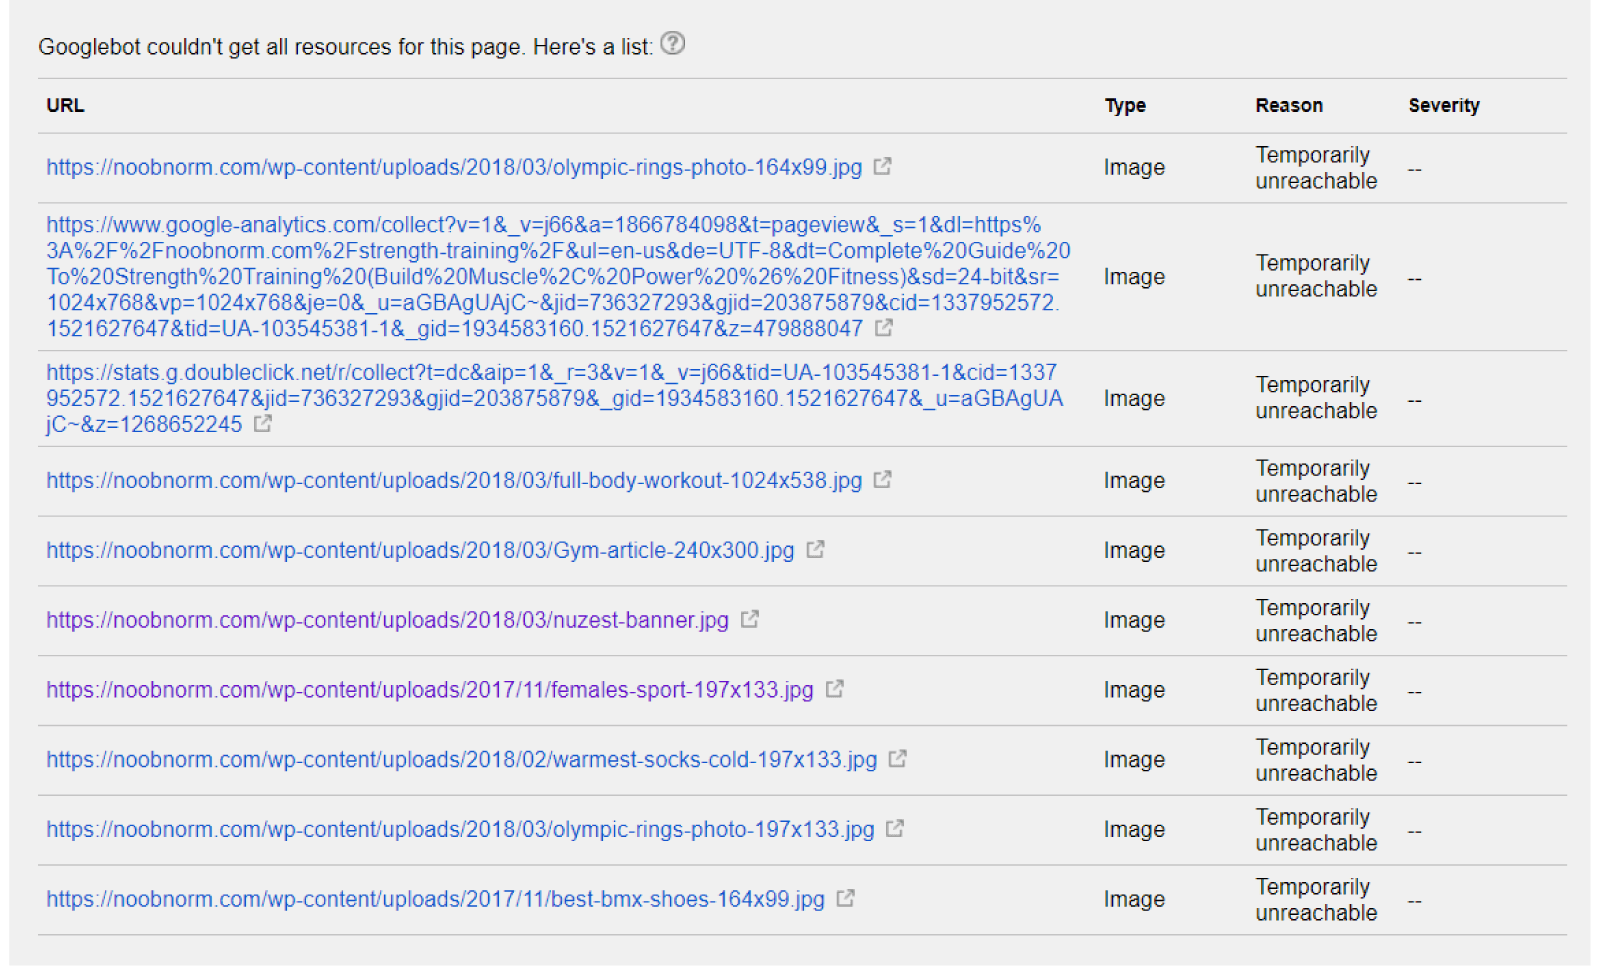This screenshot has width=1600, height=966.
Task: Click the Severity column header
Action: click(x=1444, y=105)
